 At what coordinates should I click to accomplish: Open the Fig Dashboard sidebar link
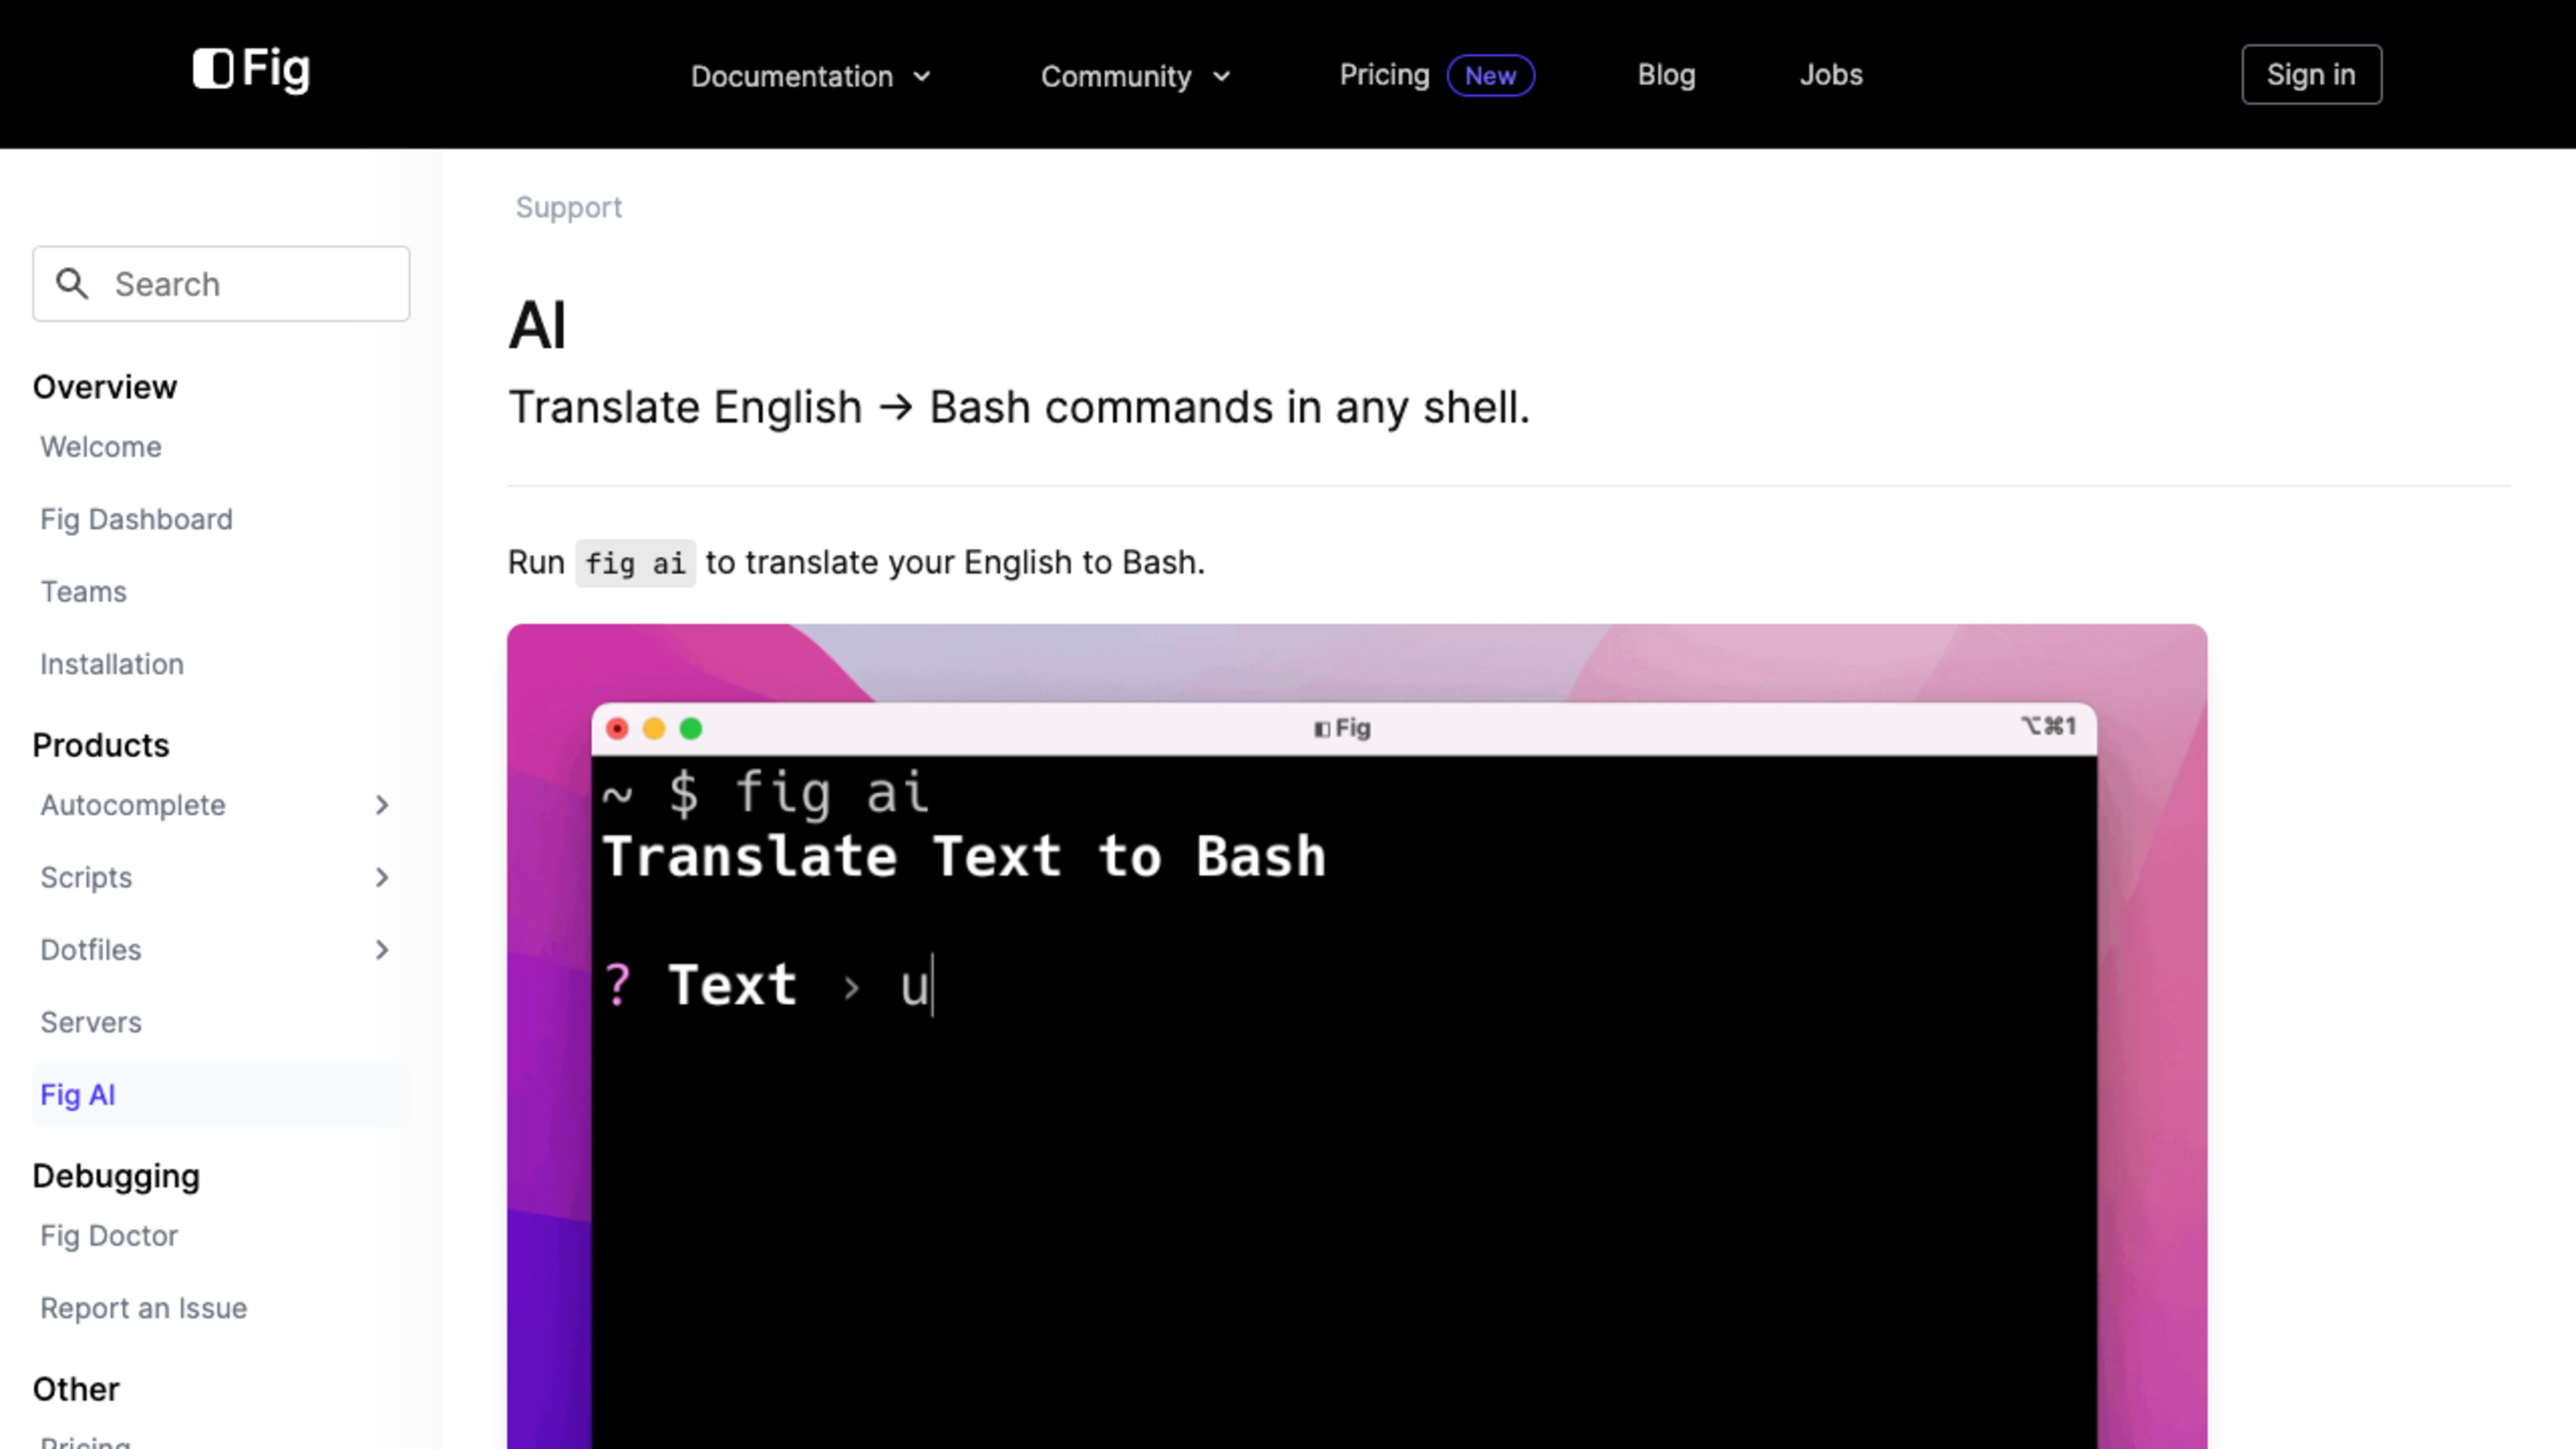pyautogui.click(x=136, y=520)
